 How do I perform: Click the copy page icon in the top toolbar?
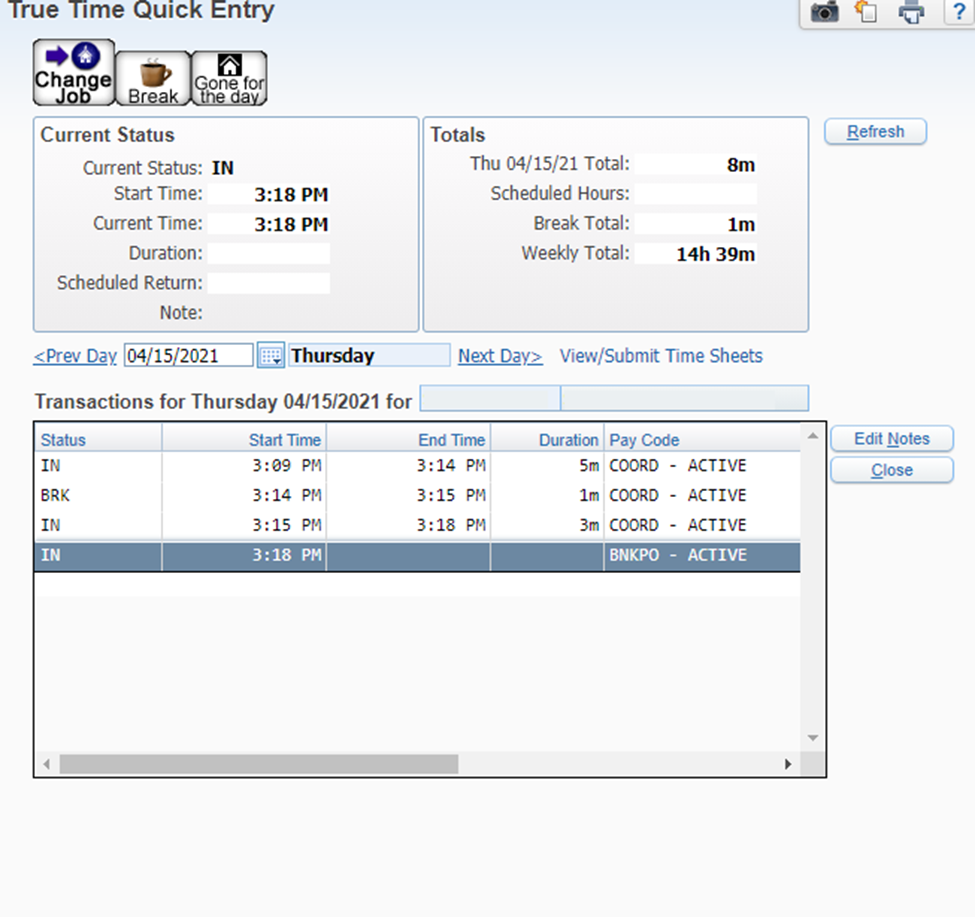point(866,11)
